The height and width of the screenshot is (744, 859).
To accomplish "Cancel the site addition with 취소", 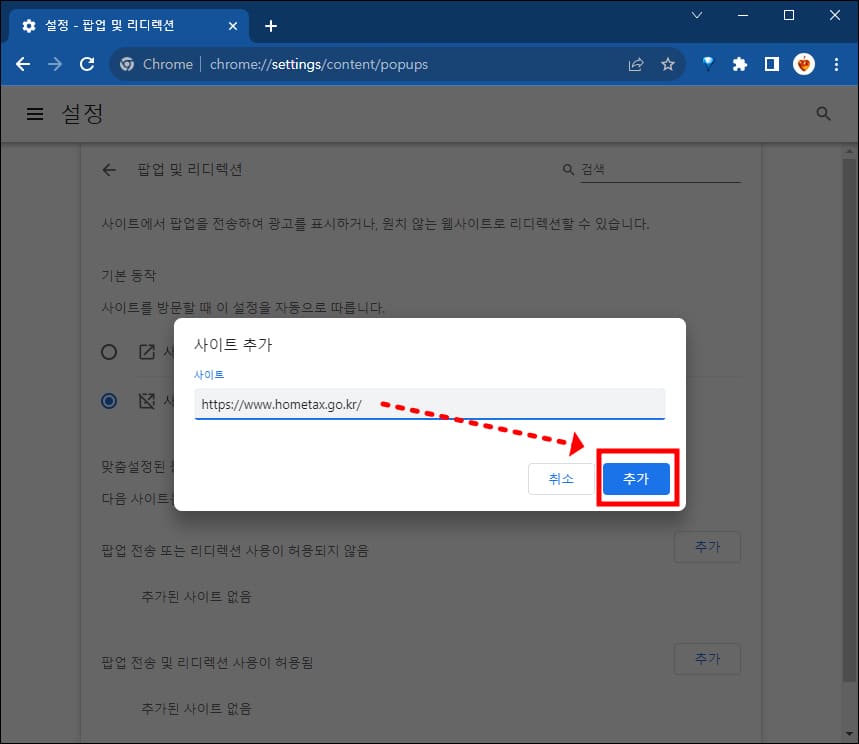I will pyautogui.click(x=561, y=479).
